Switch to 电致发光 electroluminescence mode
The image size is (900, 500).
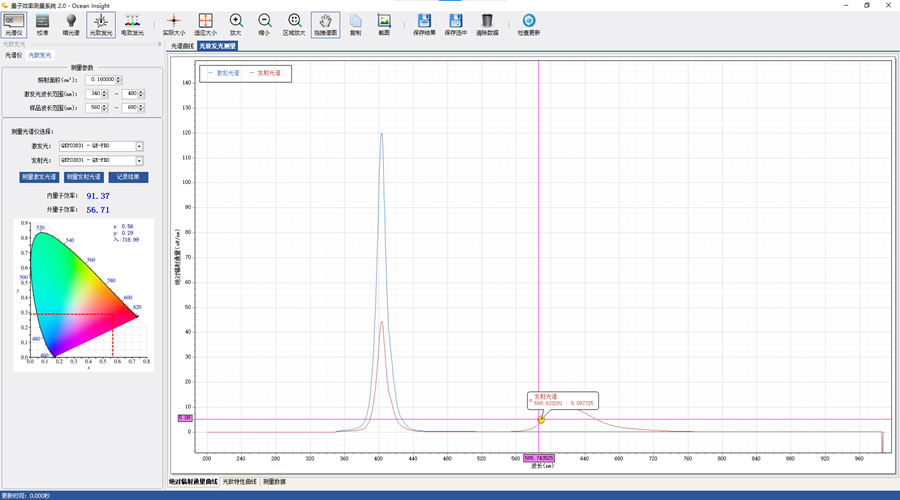coord(132,24)
